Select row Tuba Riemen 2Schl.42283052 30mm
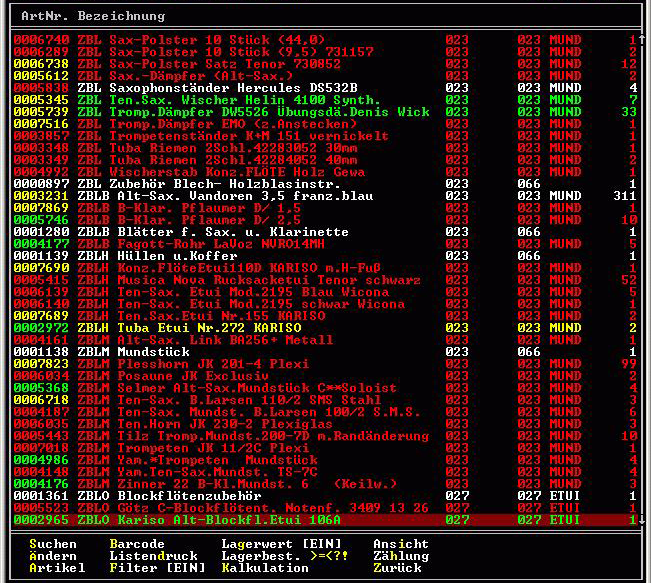The height and width of the screenshot is (583, 651). click(325, 148)
